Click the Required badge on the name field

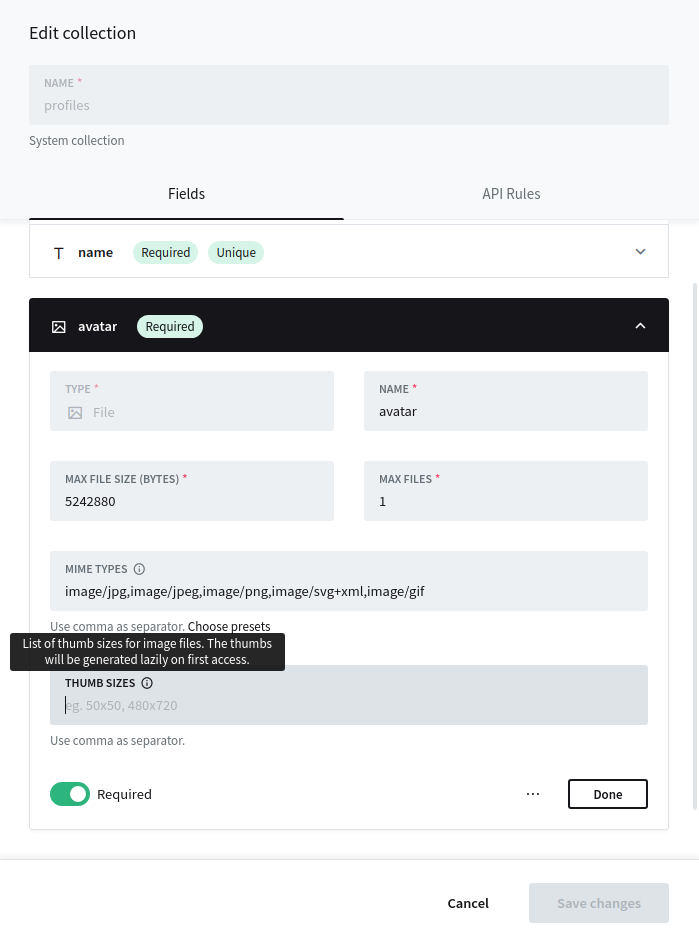(x=166, y=252)
